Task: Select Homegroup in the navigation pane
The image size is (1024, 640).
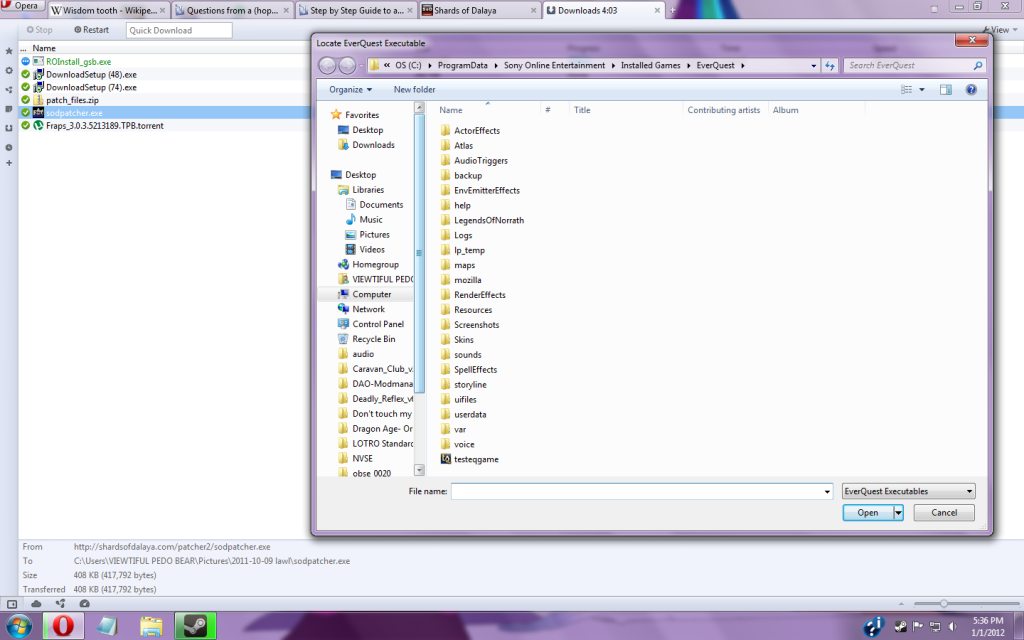Action: pos(375,264)
